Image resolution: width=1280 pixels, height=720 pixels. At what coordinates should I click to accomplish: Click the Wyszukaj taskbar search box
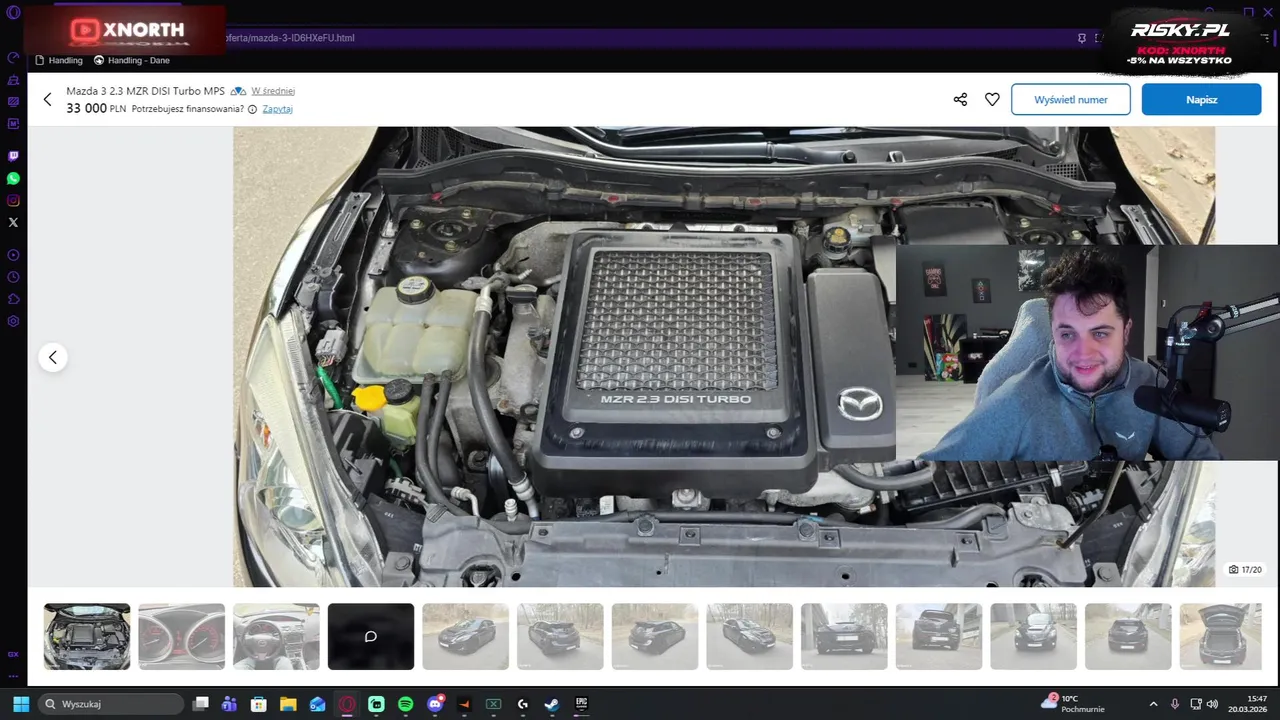tap(111, 704)
